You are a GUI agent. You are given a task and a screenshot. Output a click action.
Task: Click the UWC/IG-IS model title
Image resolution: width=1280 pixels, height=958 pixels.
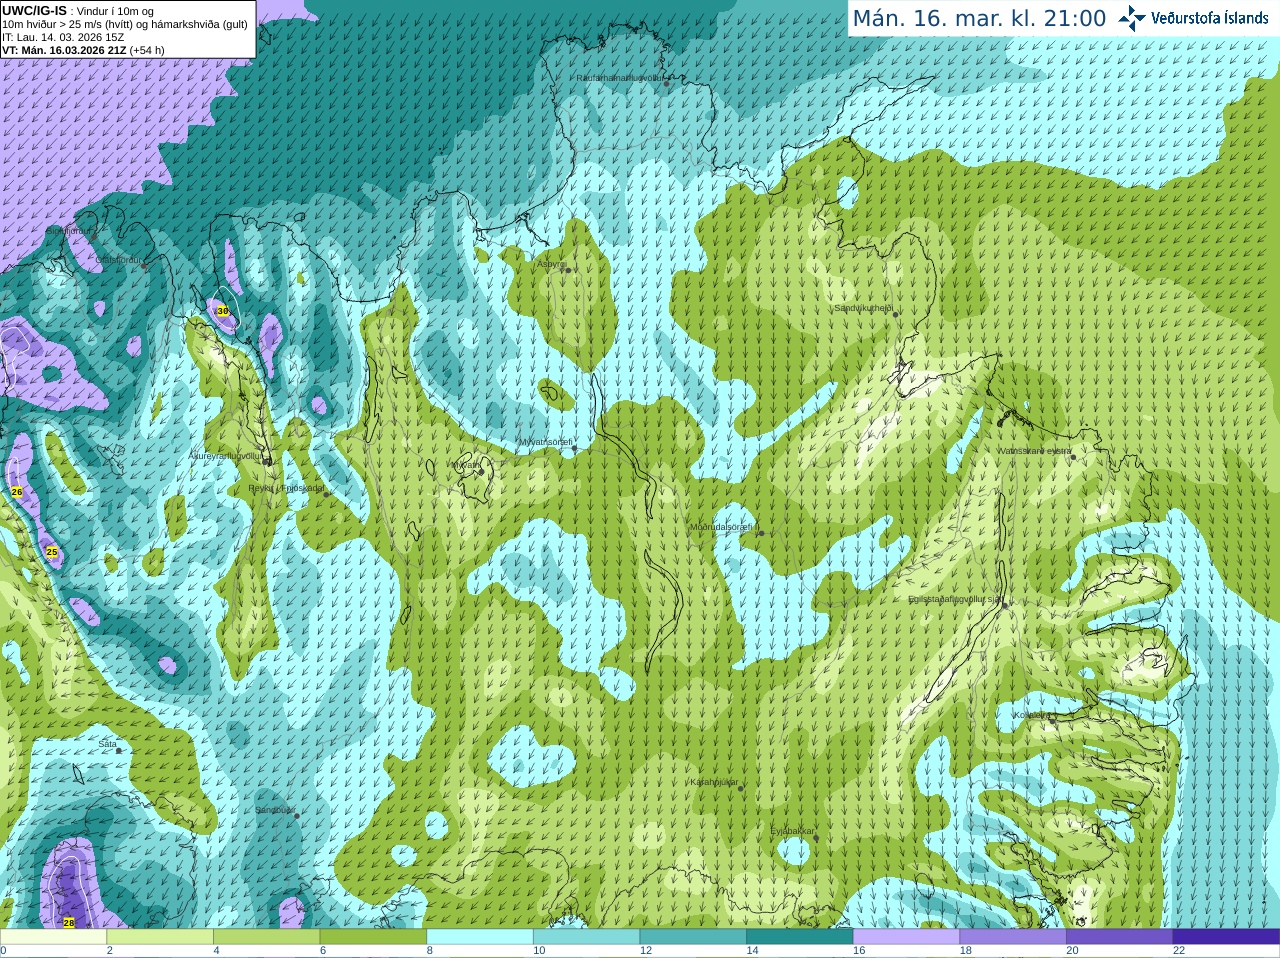[x=34, y=10]
